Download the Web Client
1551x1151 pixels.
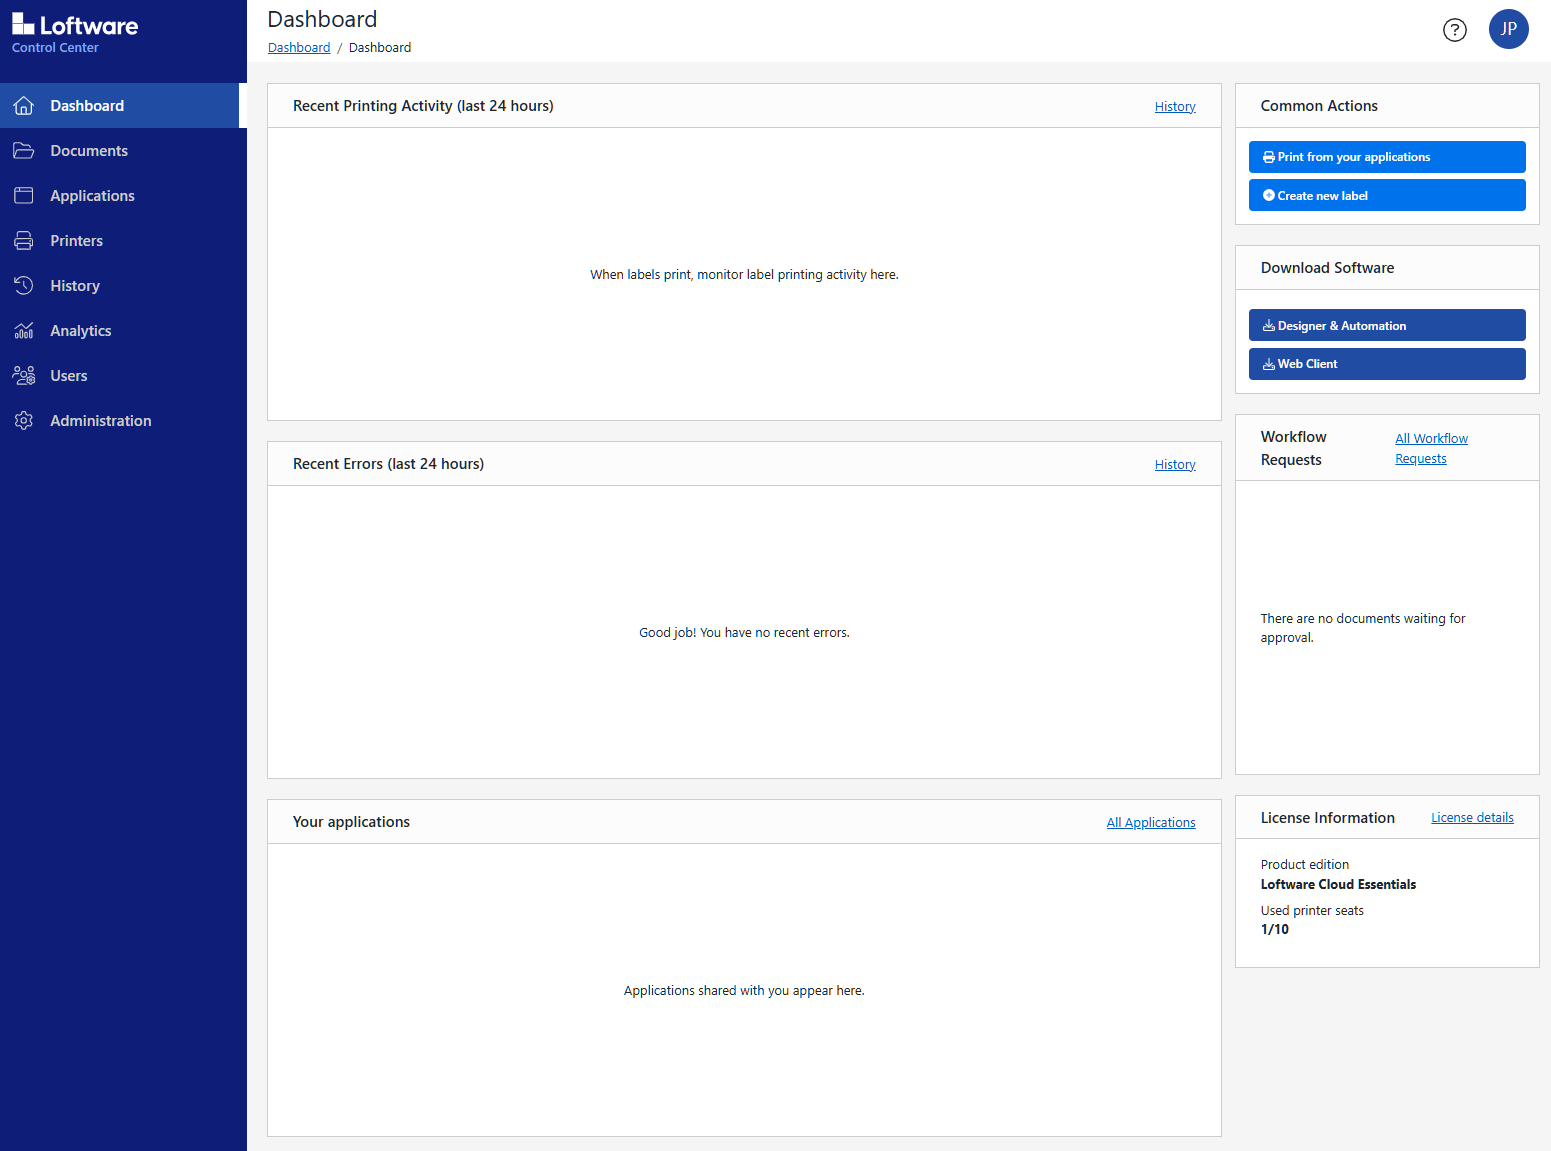click(1386, 363)
